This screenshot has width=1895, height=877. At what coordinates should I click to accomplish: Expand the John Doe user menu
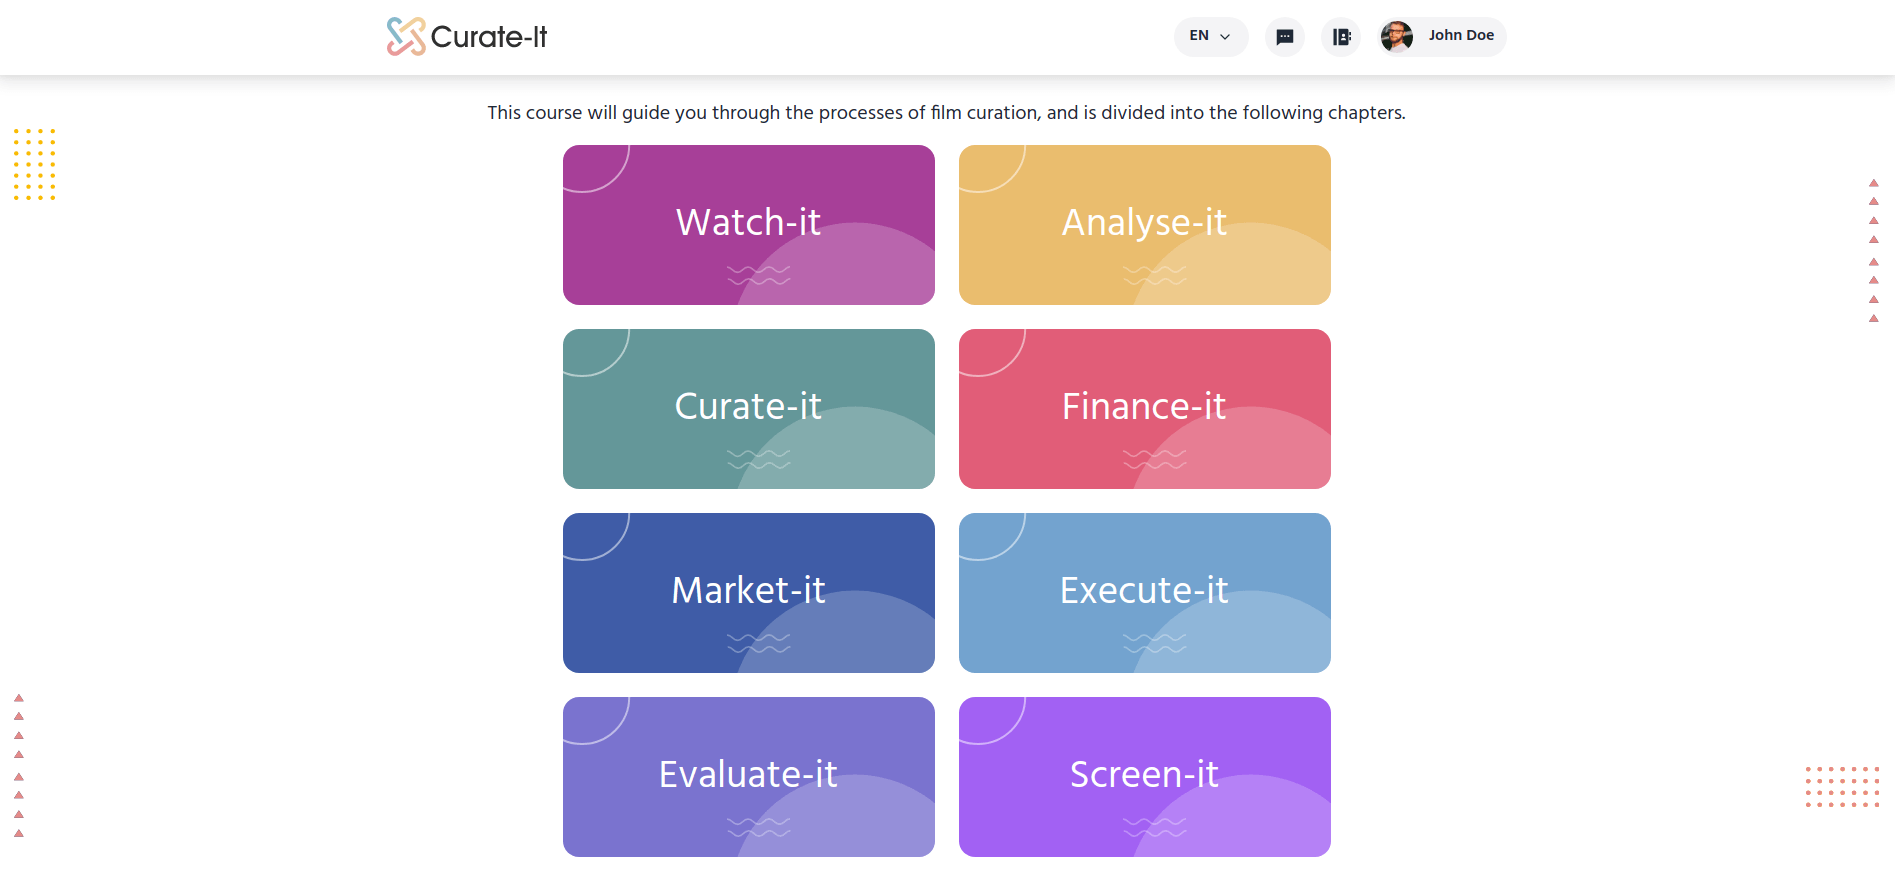(x=1461, y=36)
